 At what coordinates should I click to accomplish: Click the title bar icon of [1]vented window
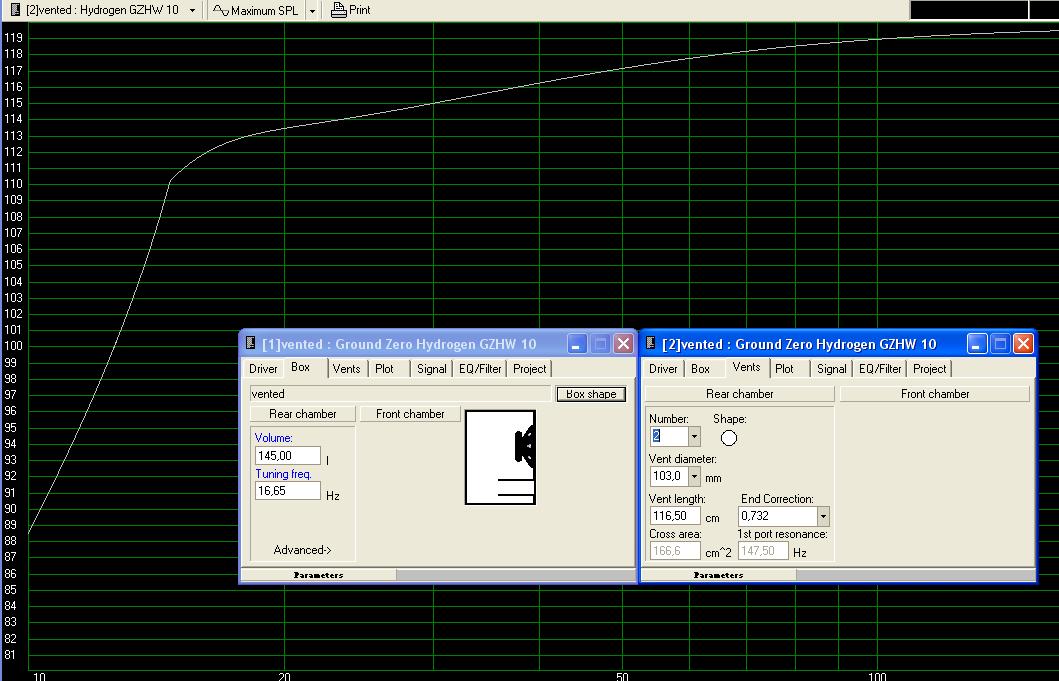(251, 344)
